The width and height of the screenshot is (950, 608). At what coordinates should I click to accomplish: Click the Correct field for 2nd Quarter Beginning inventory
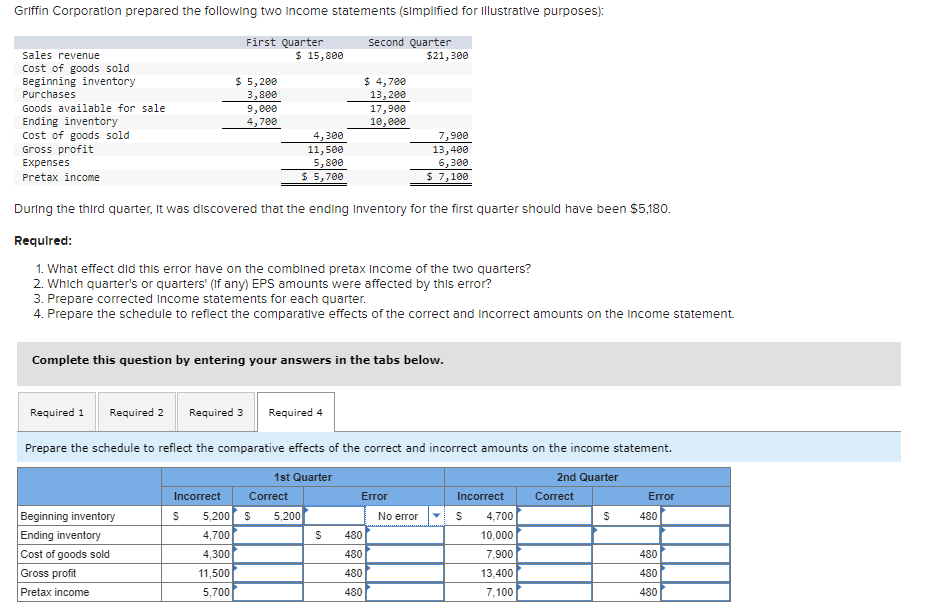(555, 515)
